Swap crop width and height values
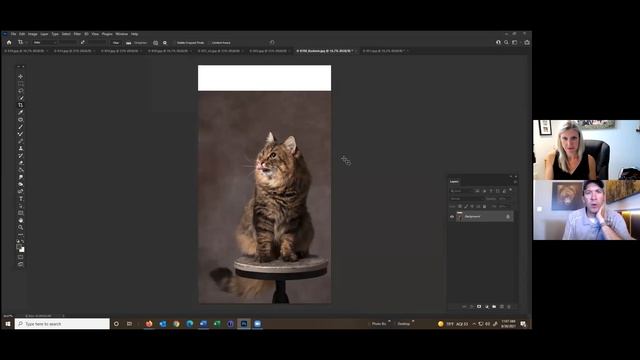Viewport: 640px width, 360px height. pyautogui.click(x=82, y=42)
